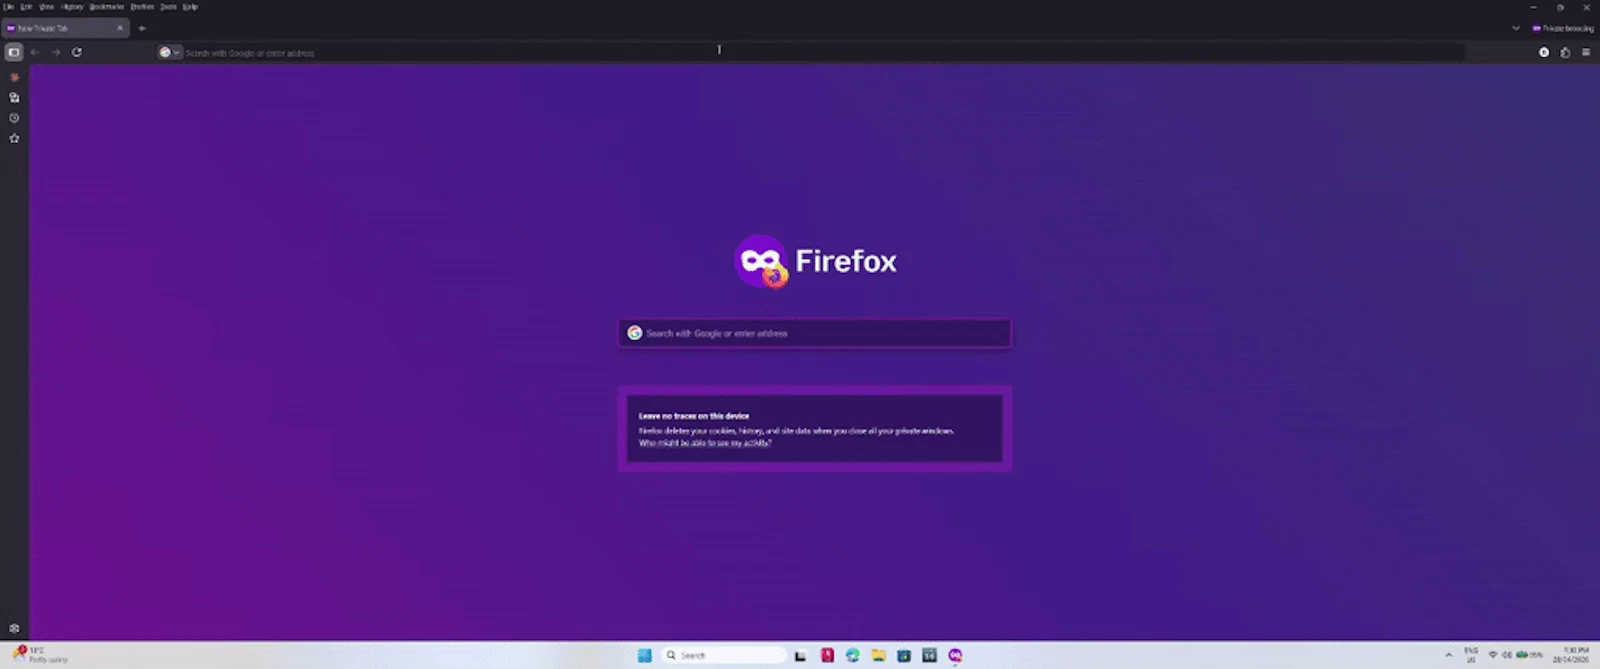Open the File menu
Screen dimensions: 1600x669
click(8, 6)
